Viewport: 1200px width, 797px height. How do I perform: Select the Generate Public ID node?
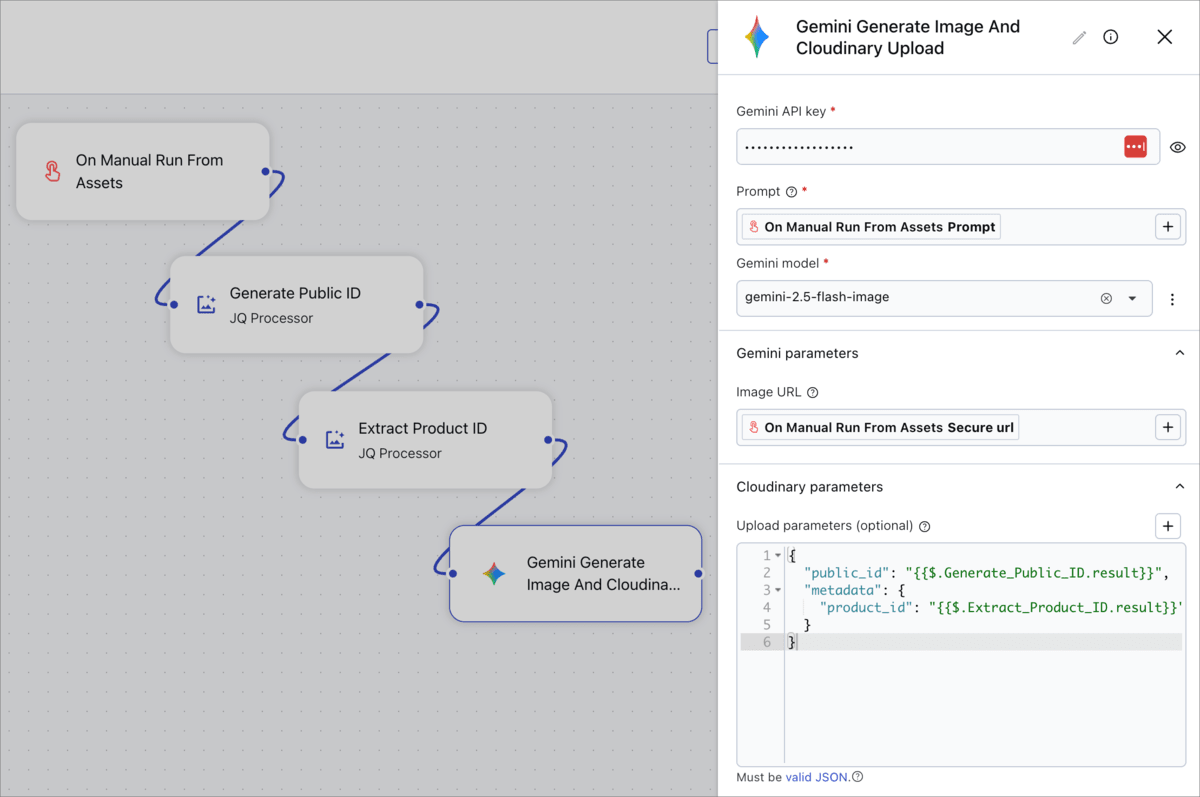coord(296,304)
